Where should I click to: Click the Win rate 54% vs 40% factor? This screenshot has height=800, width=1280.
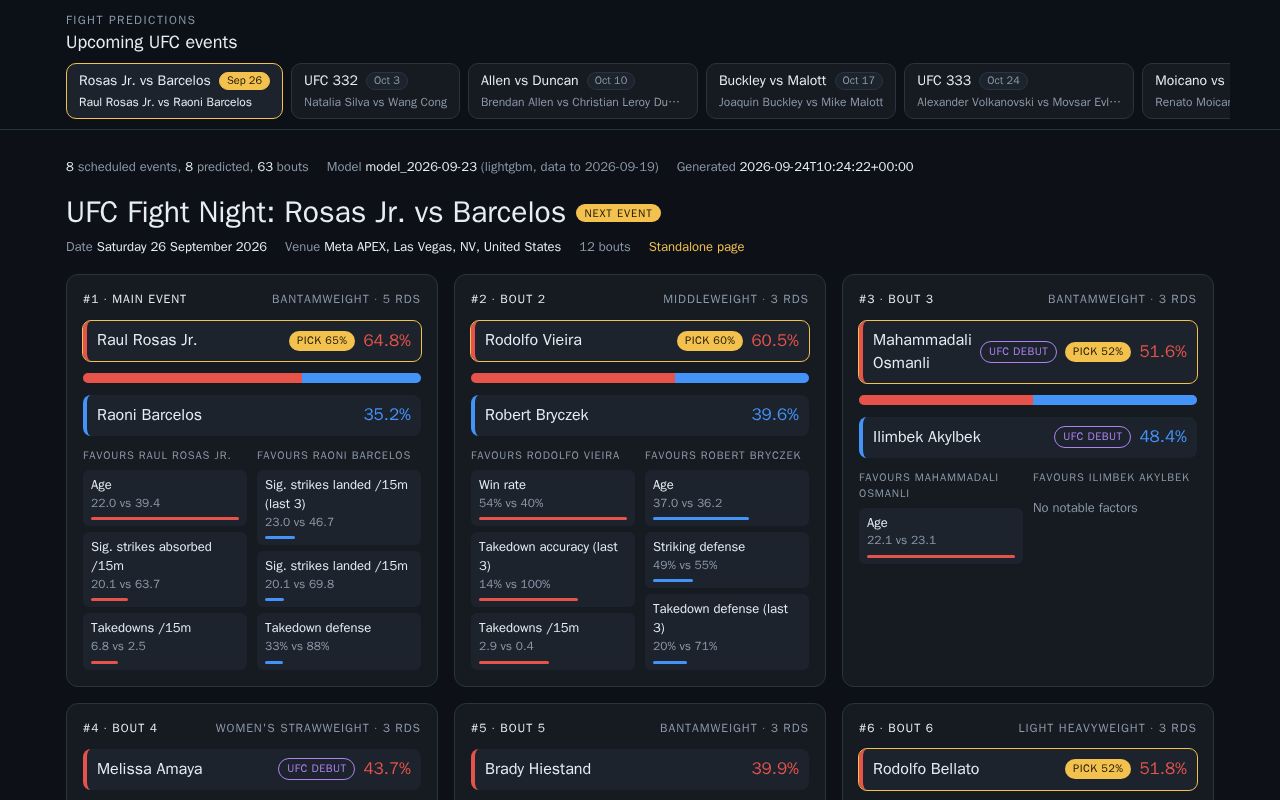[x=553, y=498]
